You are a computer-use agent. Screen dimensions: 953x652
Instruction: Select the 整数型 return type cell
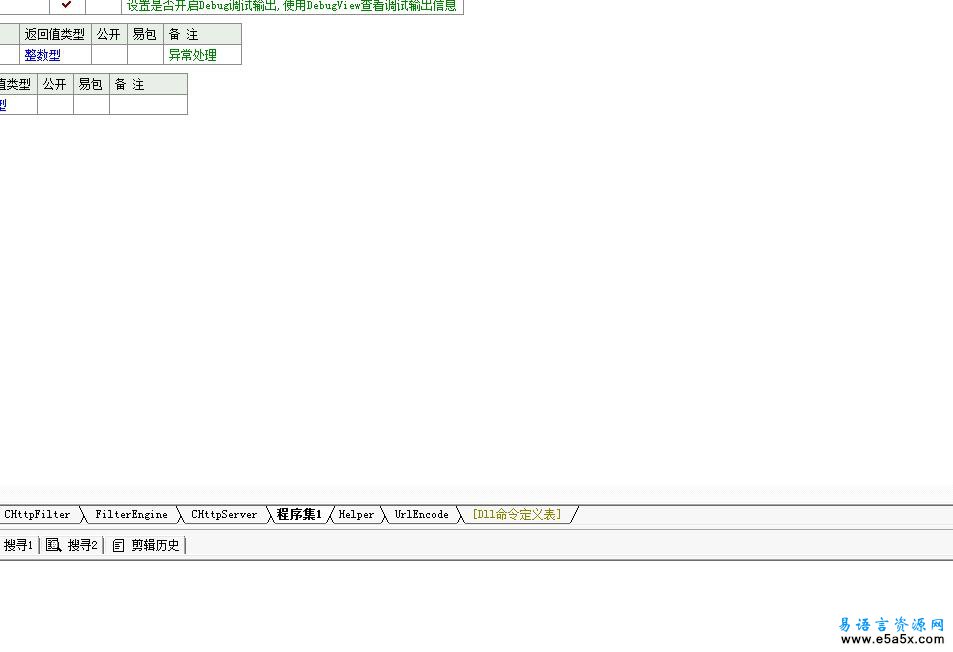tap(55, 55)
